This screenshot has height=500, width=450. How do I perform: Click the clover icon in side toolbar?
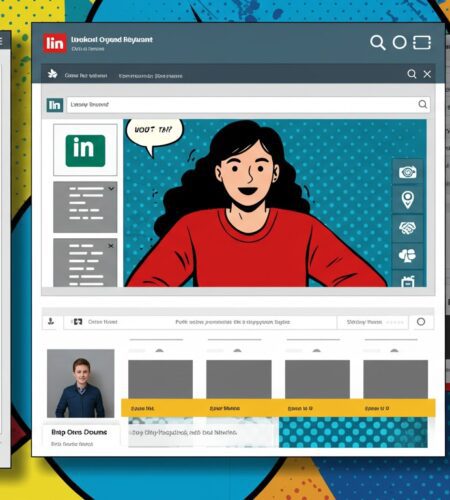[x=407, y=256]
